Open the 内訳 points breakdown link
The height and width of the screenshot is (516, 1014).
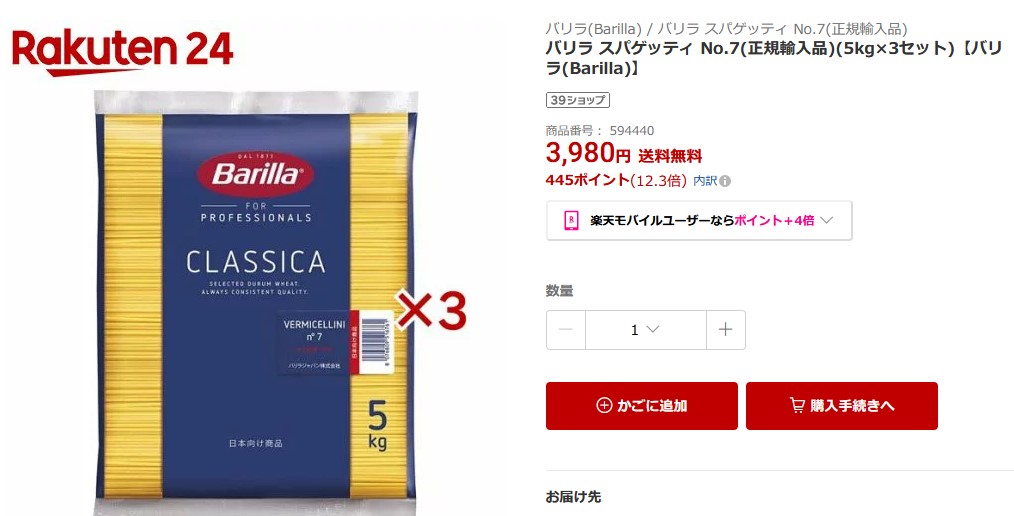coord(705,181)
